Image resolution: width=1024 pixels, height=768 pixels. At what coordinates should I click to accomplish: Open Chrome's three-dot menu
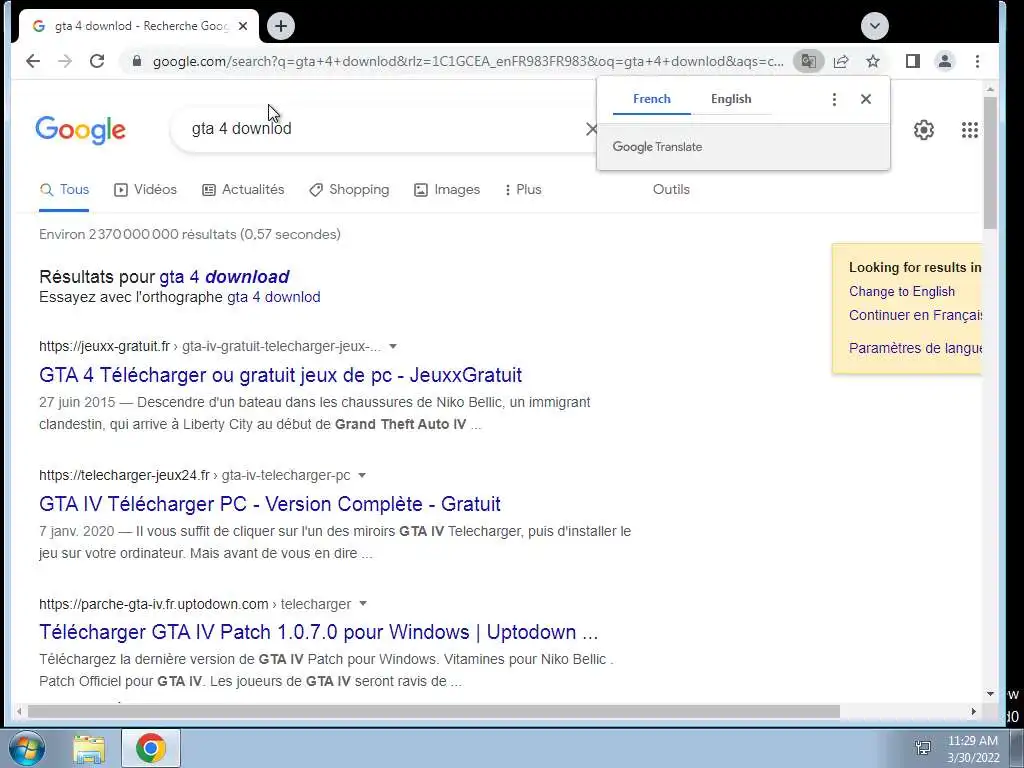point(978,61)
